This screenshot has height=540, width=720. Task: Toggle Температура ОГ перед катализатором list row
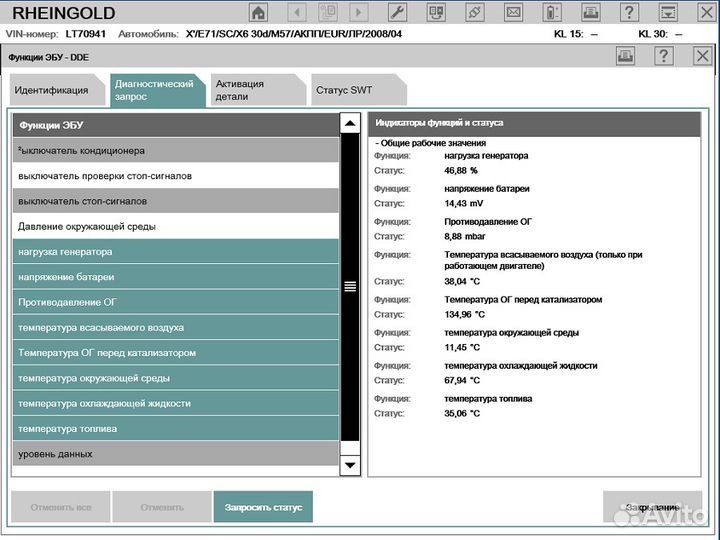click(176, 353)
